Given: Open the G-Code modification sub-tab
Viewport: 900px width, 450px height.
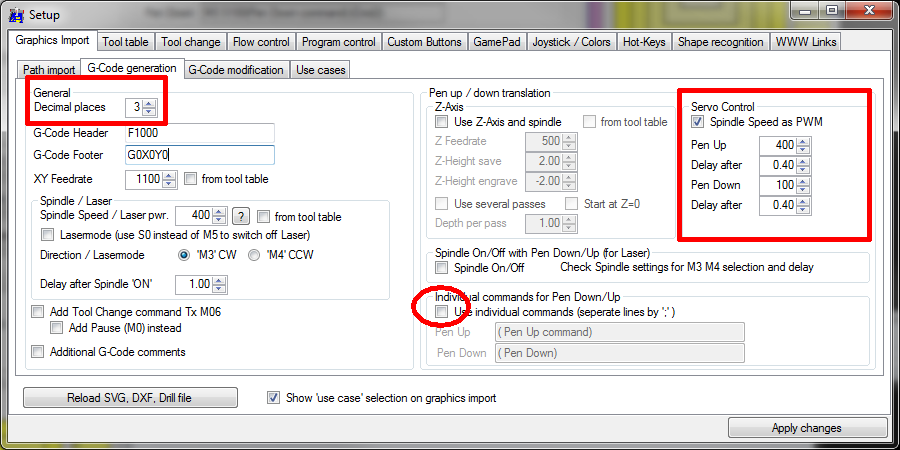Looking at the screenshot, I should coord(236,70).
